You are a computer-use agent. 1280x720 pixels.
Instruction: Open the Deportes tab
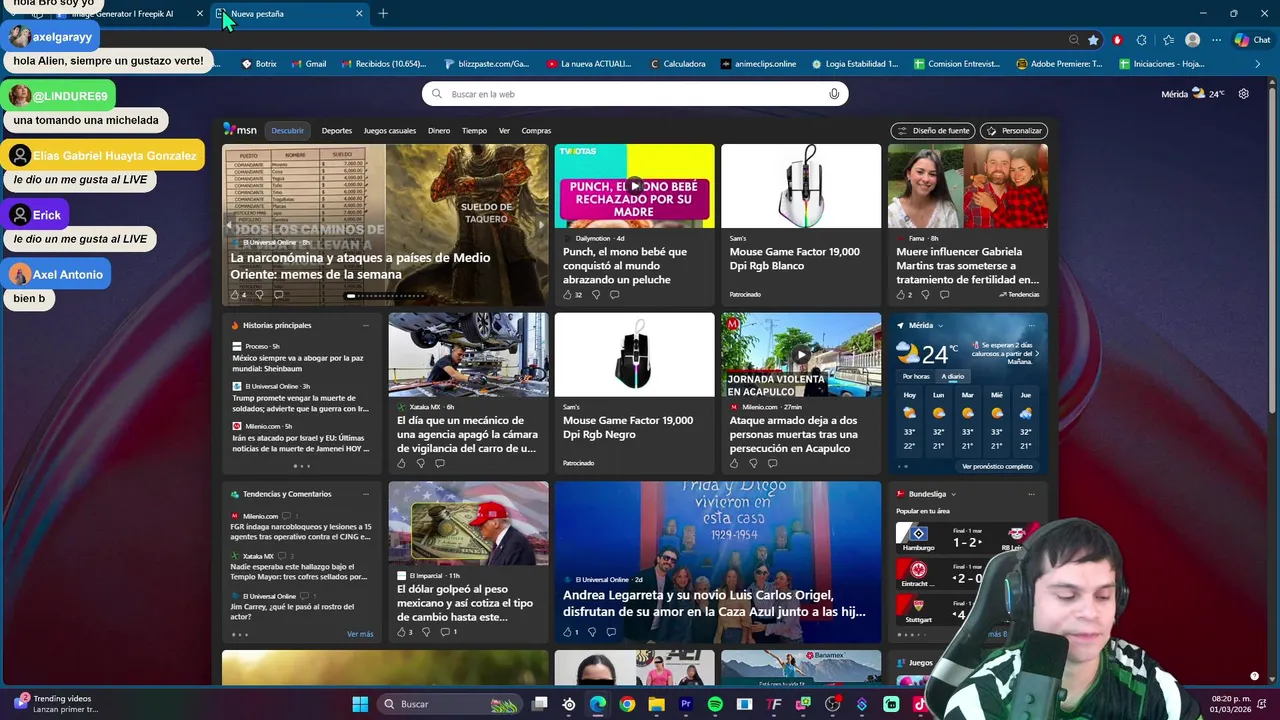(337, 130)
